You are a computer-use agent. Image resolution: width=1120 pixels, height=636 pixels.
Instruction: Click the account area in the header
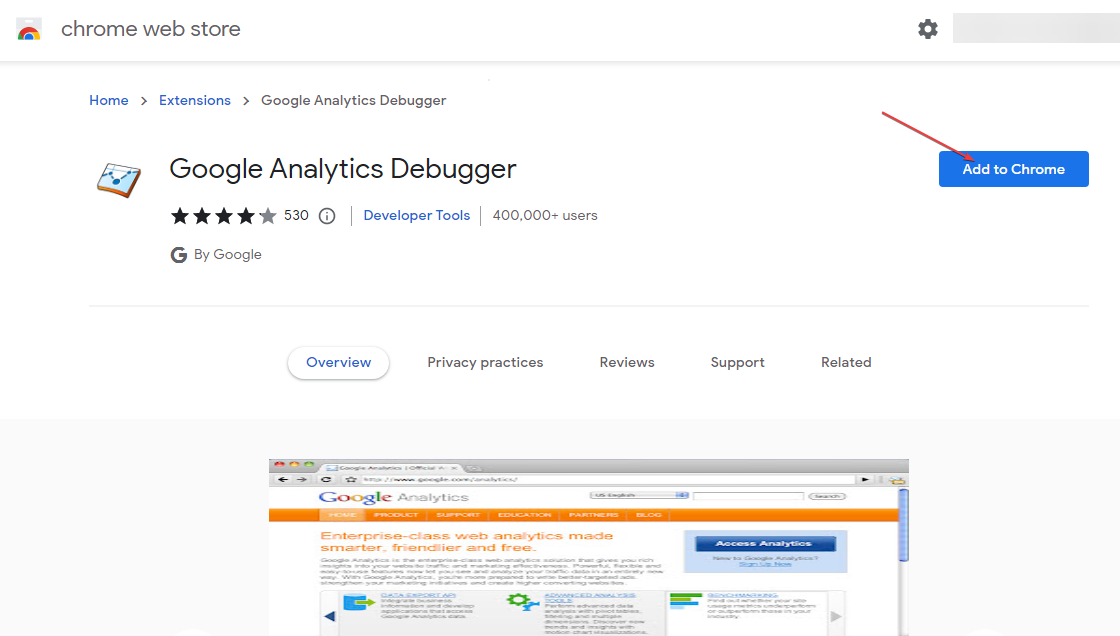tap(1036, 29)
